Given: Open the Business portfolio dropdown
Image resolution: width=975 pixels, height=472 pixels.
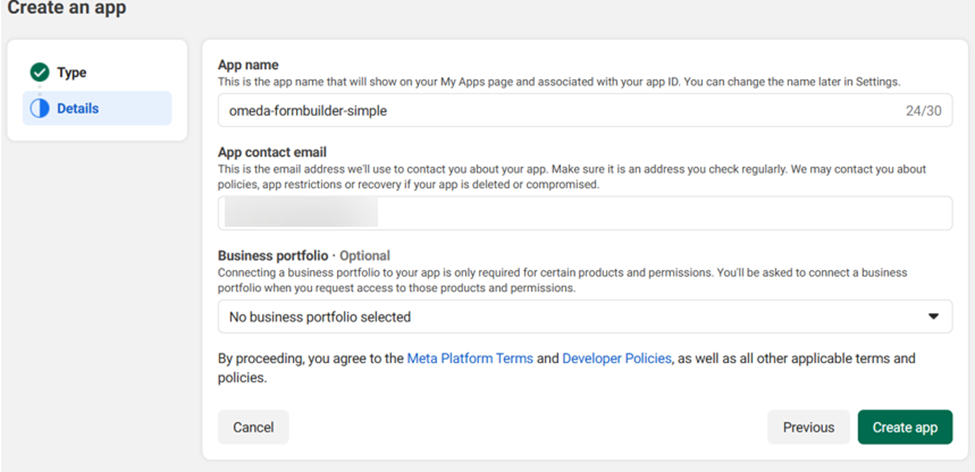Looking at the screenshot, I should [584, 317].
